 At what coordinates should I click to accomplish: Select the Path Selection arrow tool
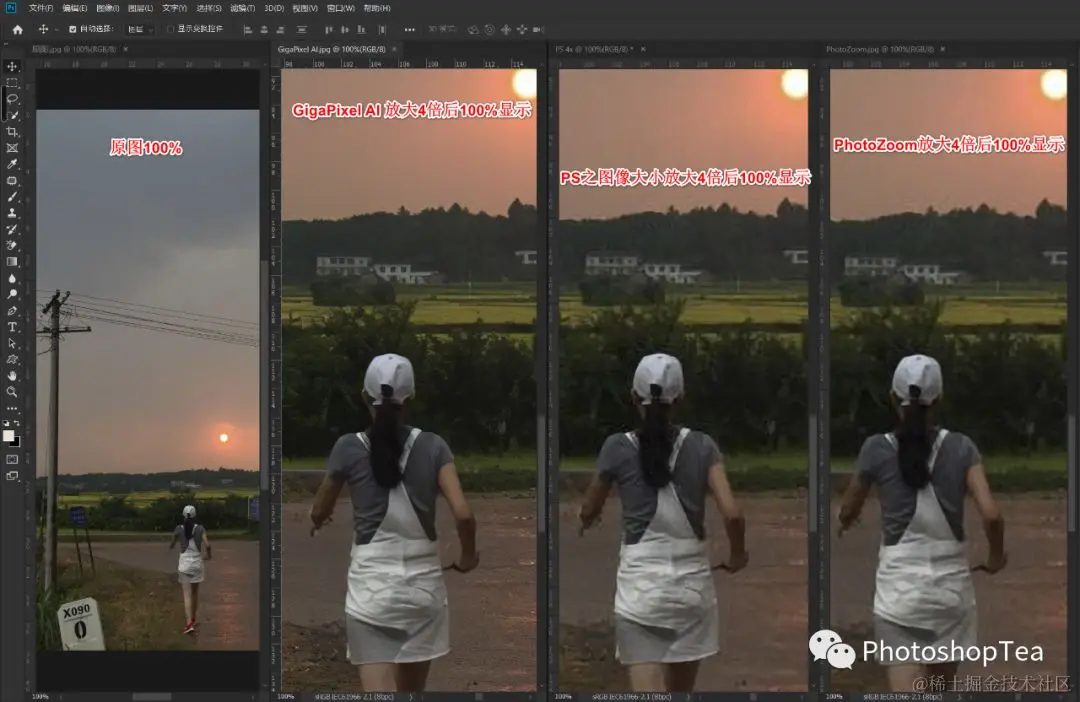pyautogui.click(x=12, y=343)
